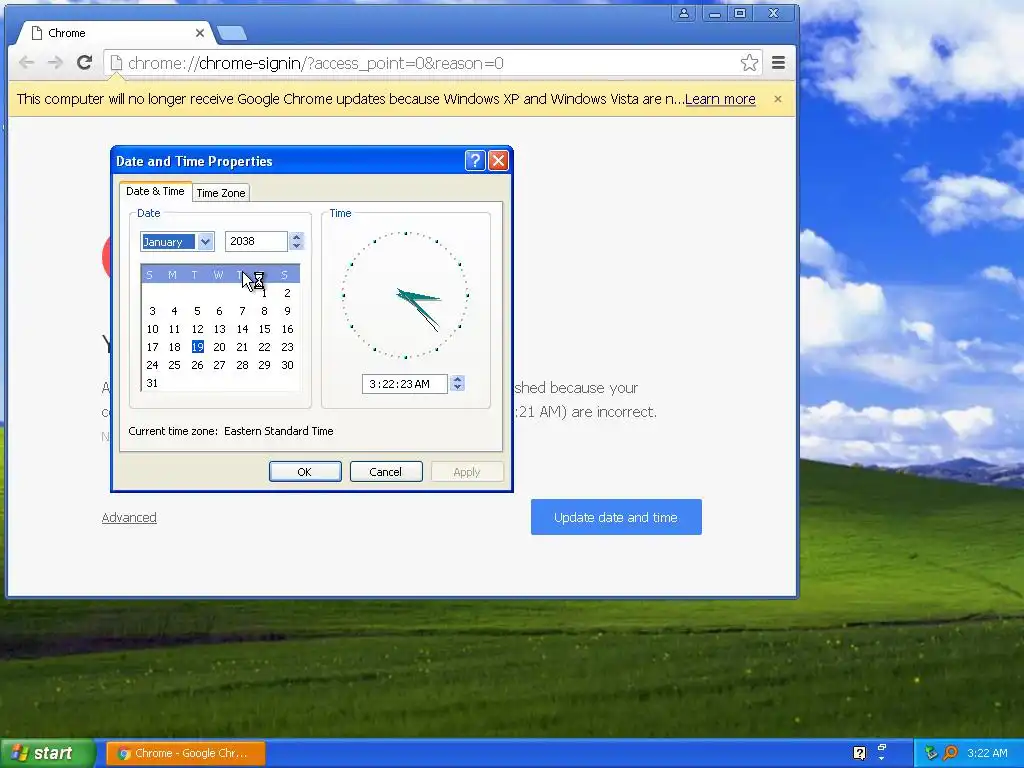The image size is (1024, 768).
Task: Click the 2038 year field
Action: point(256,241)
